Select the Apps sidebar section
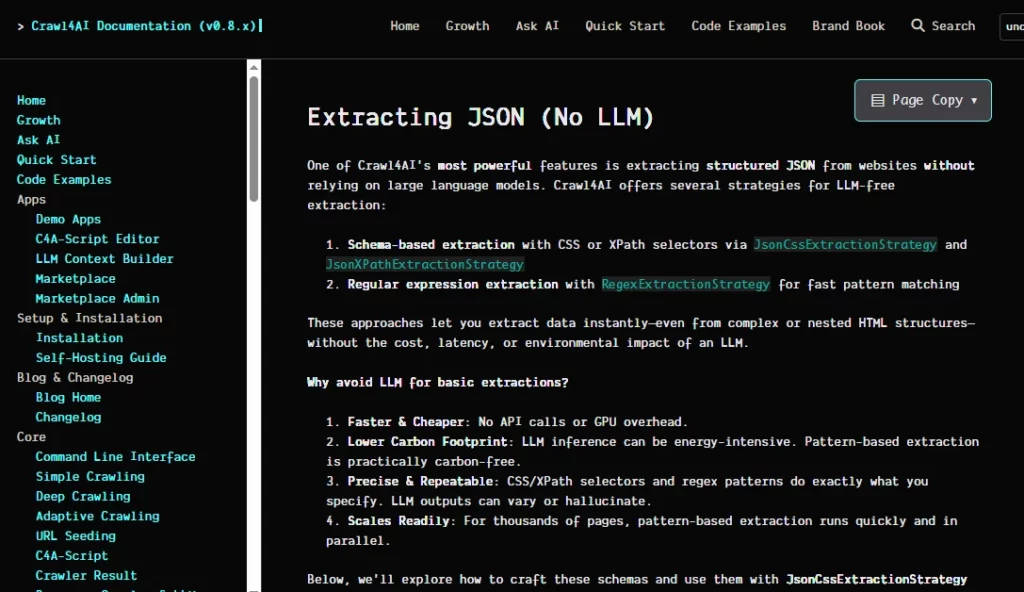The height and width of the screenshot is (592, 1024). coord(31,199)
